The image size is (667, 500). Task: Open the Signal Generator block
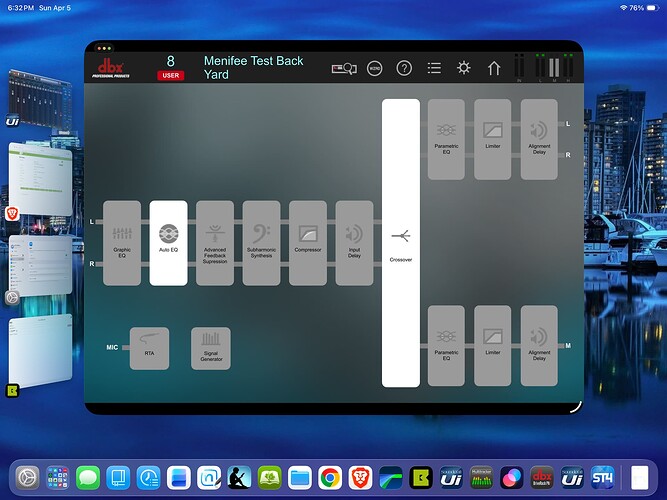tap(211, 348)
